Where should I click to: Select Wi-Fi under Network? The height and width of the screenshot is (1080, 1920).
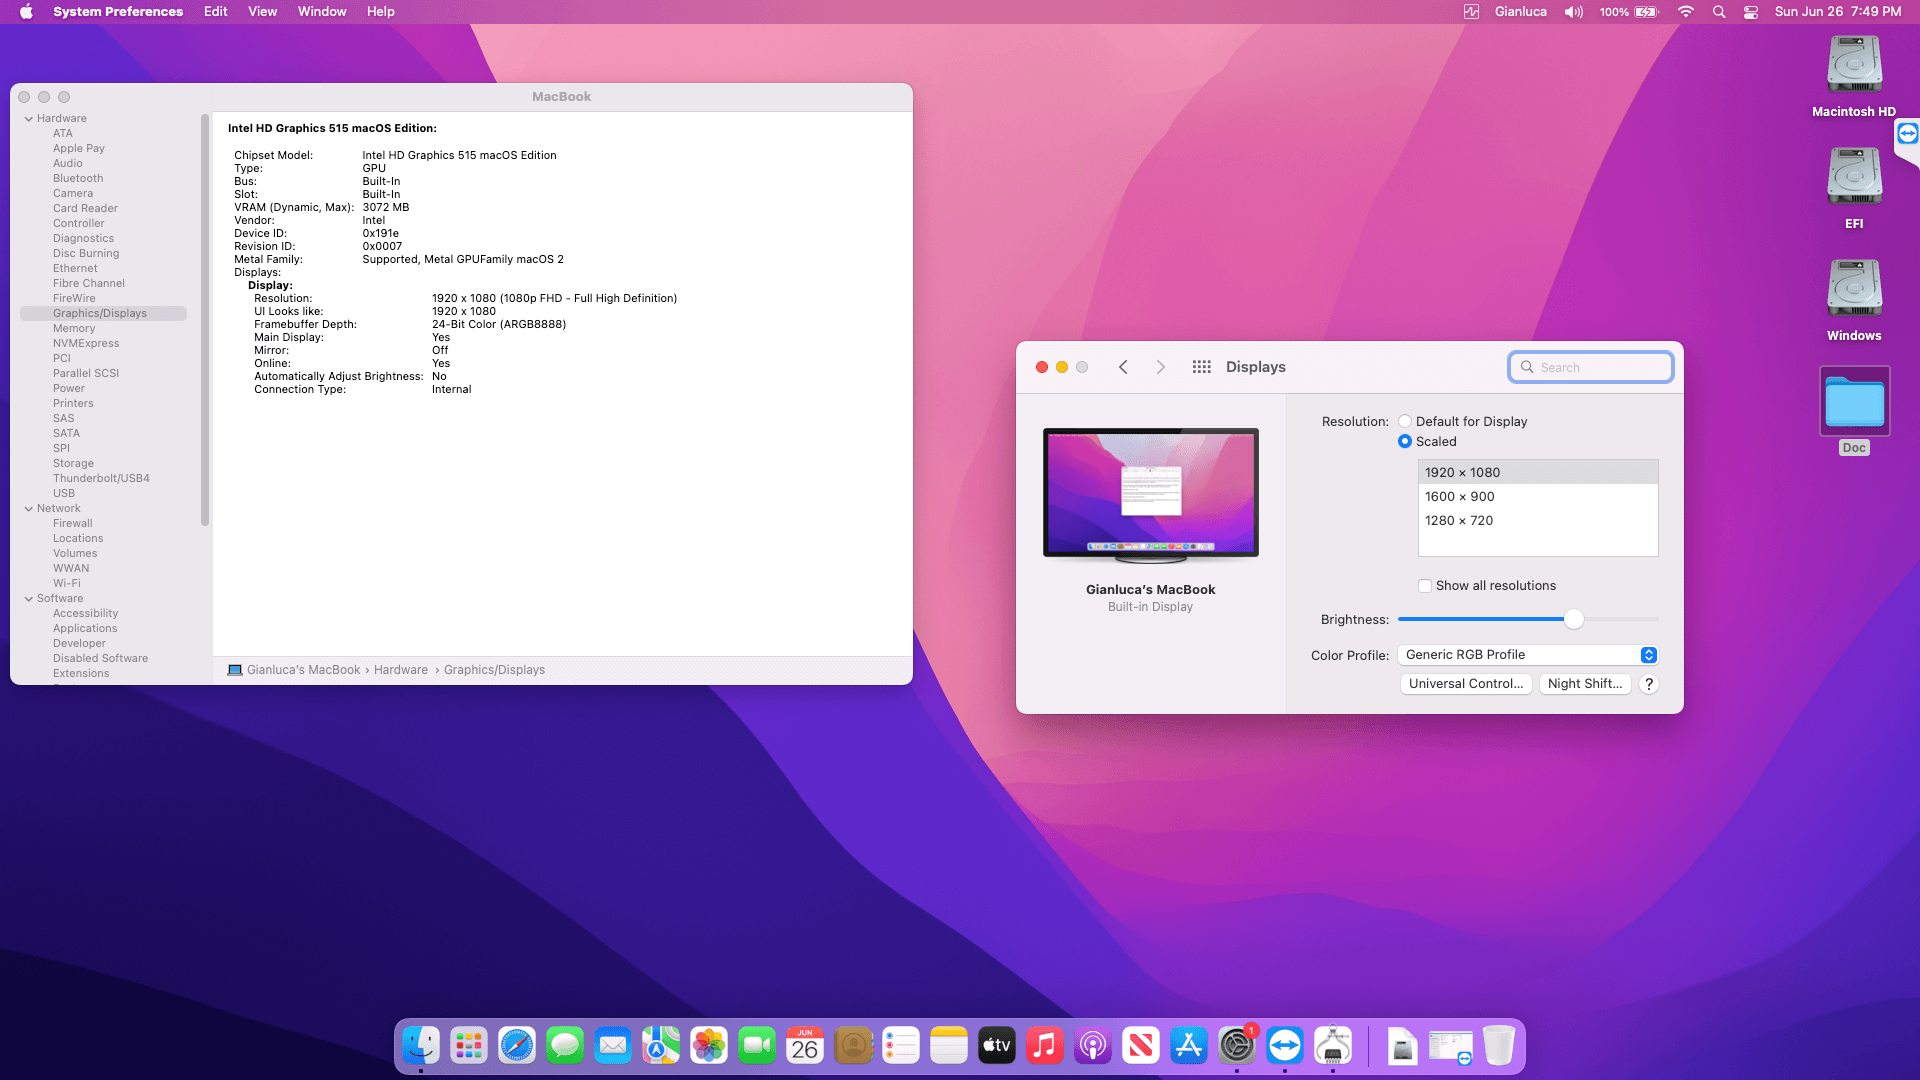[x=67, y=583]
